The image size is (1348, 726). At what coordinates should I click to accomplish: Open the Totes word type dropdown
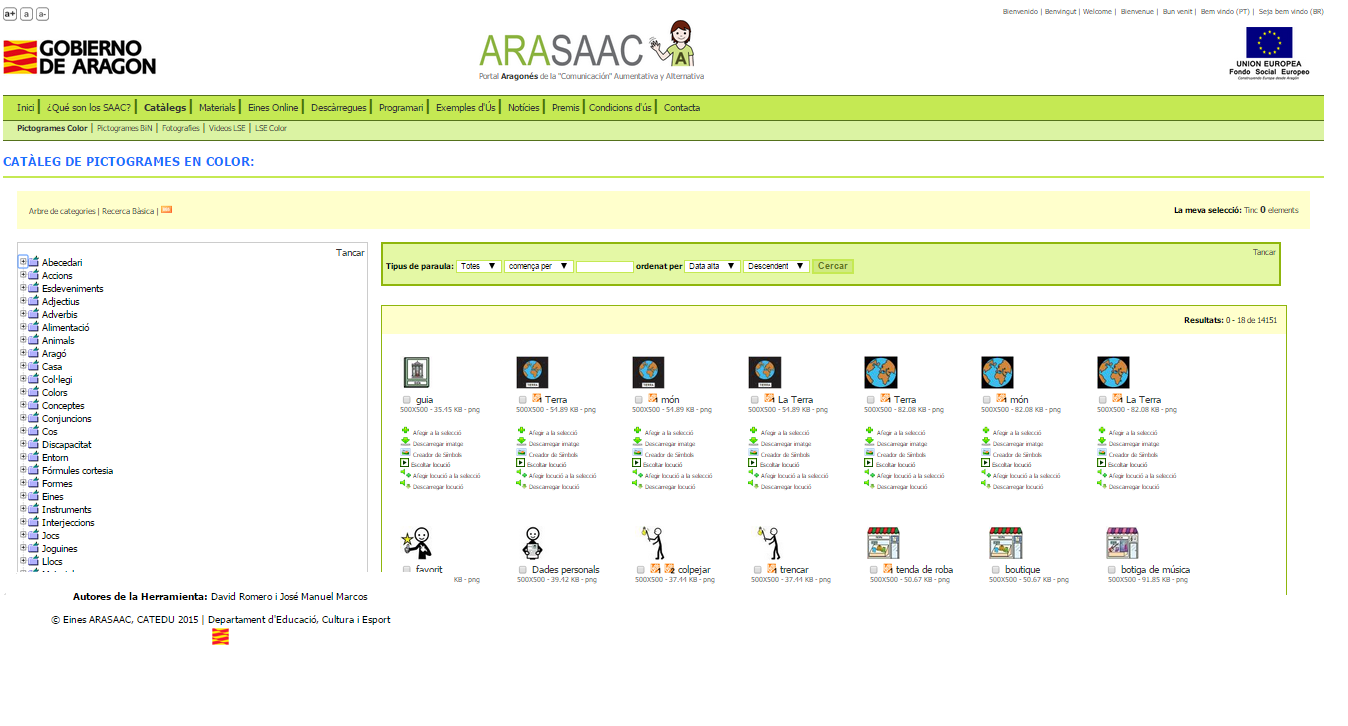(479, 266)
